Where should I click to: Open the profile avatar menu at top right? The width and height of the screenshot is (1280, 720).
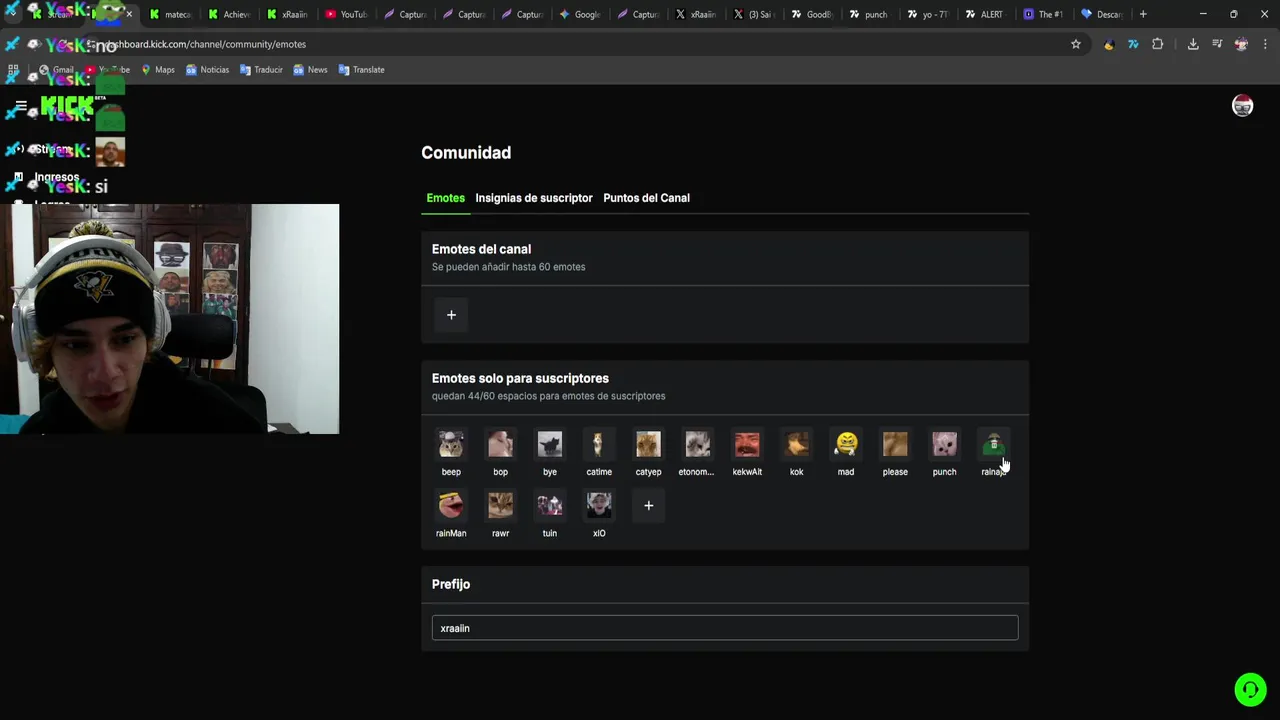point(1242,106)
